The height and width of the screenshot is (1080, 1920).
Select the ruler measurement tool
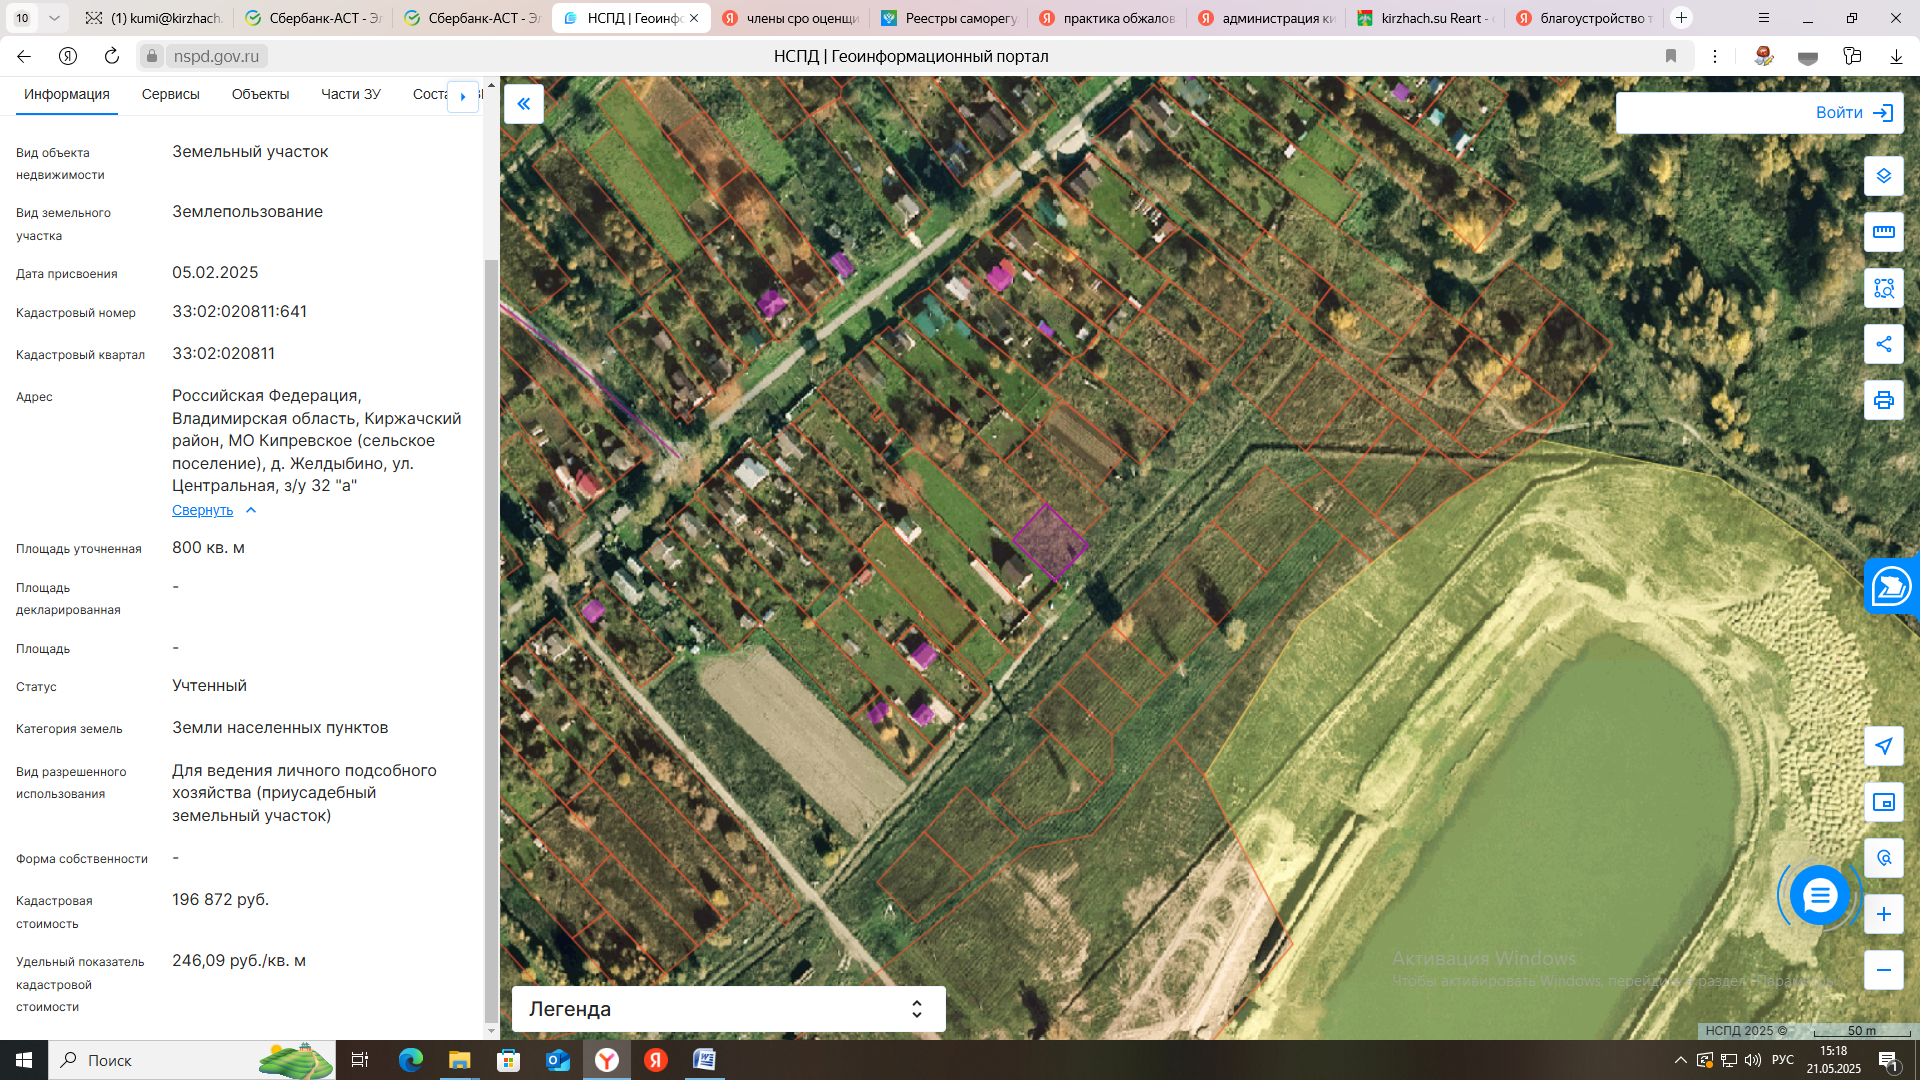pyautogui.click(x=1883, y=232)
